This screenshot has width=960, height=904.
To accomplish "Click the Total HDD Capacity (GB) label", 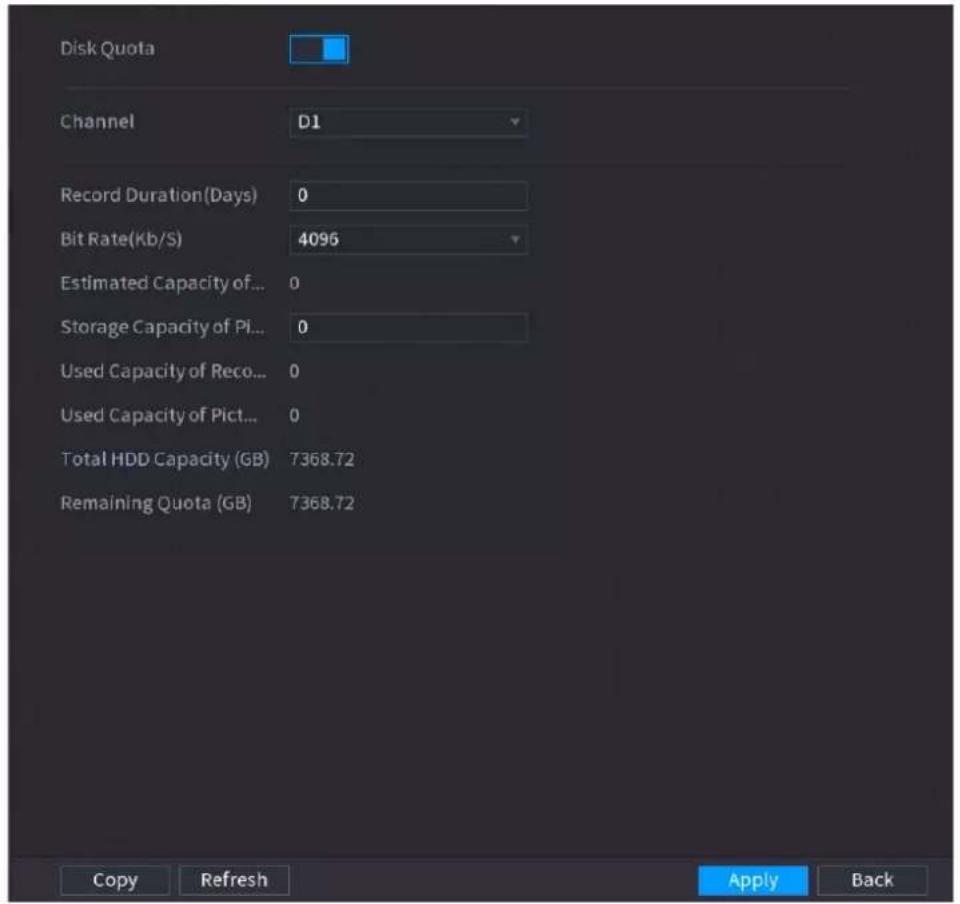I will tap(165, 460).
